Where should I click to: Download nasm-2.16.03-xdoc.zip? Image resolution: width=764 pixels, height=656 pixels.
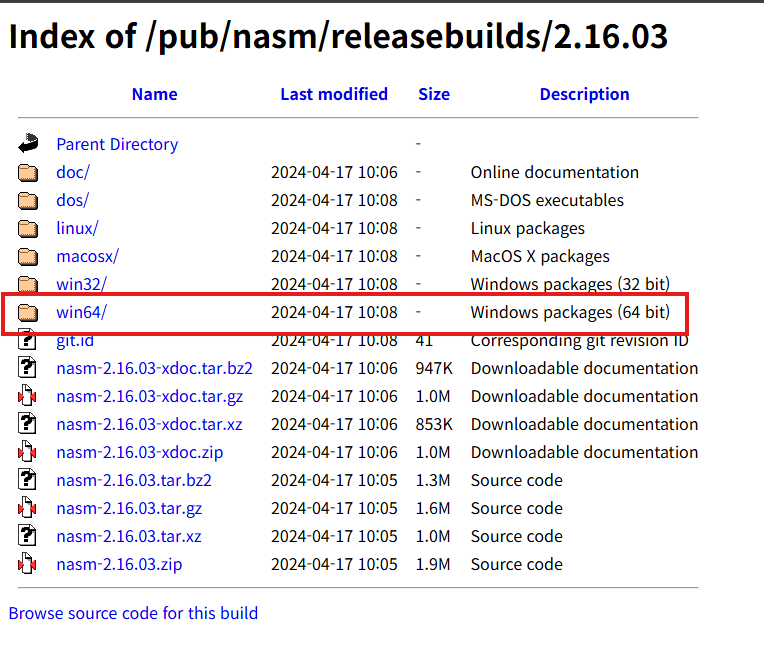(x=140, y=452)
